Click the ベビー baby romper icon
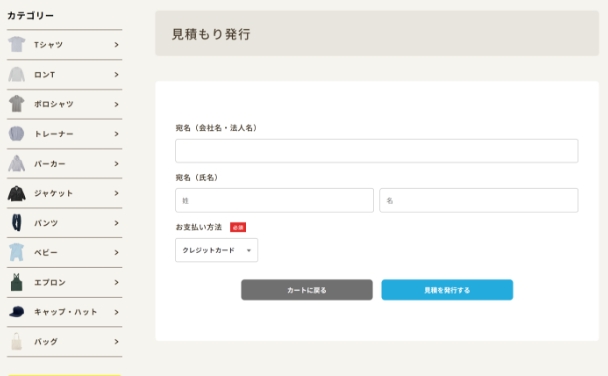 (17, 252)
